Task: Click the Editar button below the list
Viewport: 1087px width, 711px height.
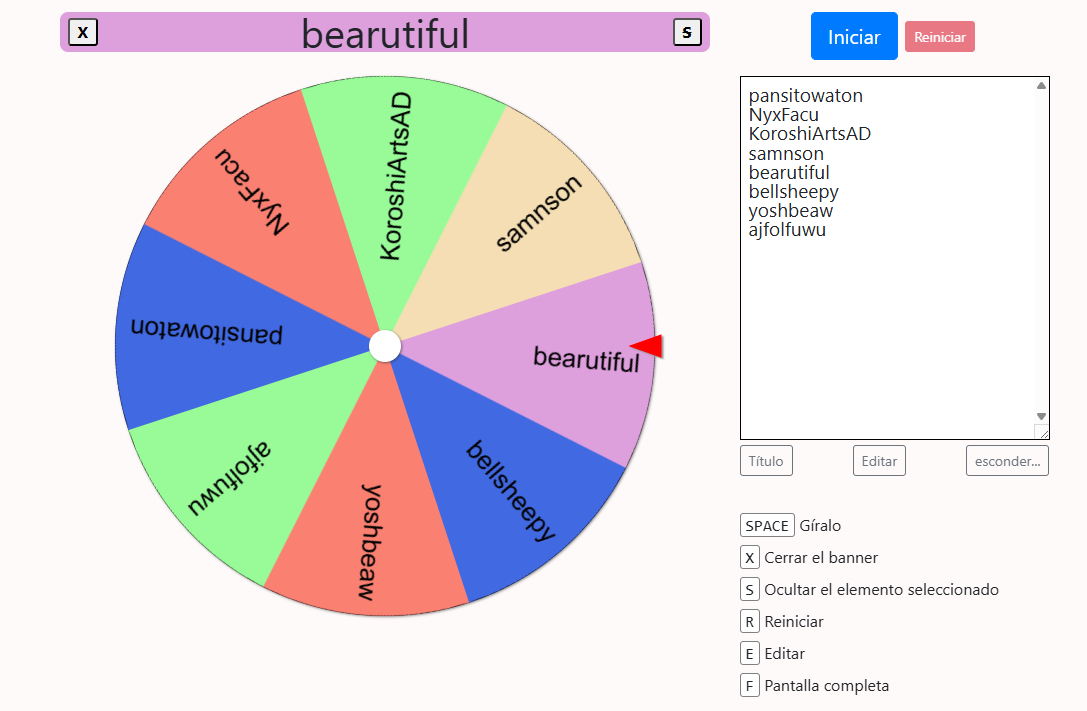Action: point(879,461)
